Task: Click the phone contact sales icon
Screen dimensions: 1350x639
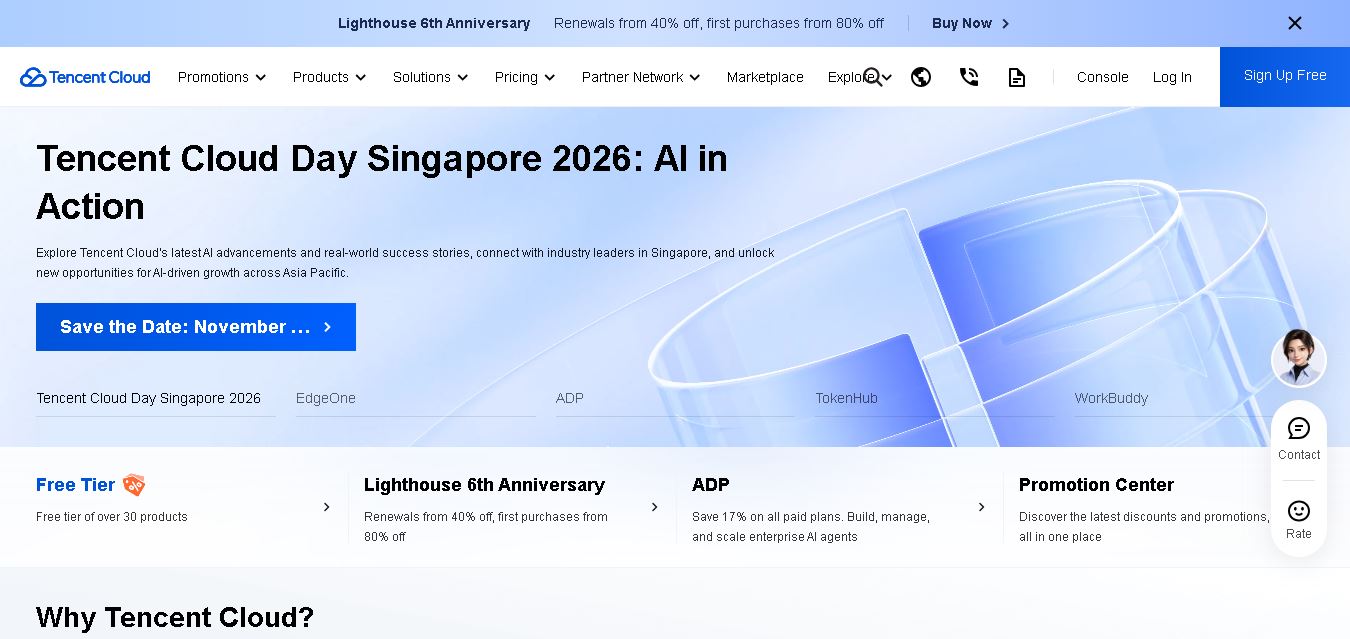Action: pyautogui.click(x=969, y=77)
